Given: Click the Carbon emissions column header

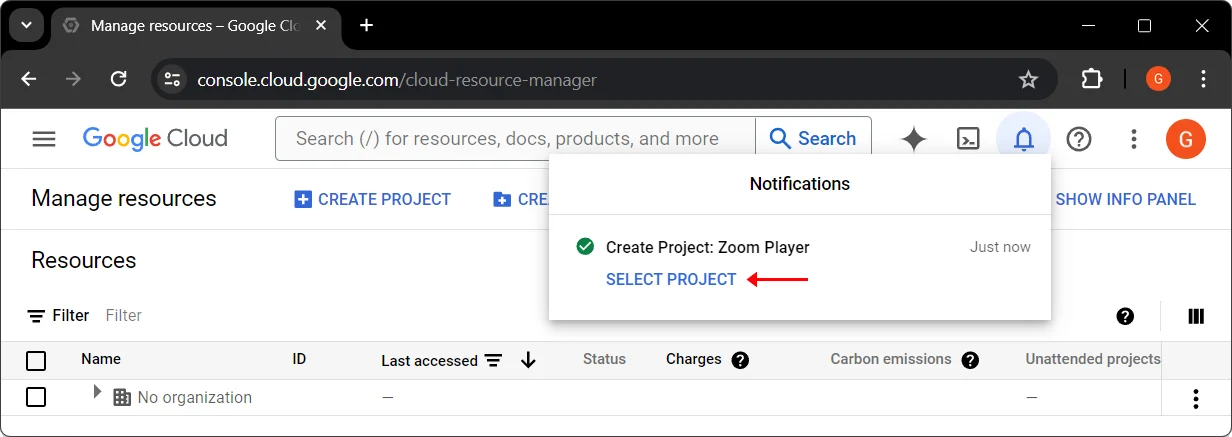Looking at the screenshot, I should pos(891,359).
